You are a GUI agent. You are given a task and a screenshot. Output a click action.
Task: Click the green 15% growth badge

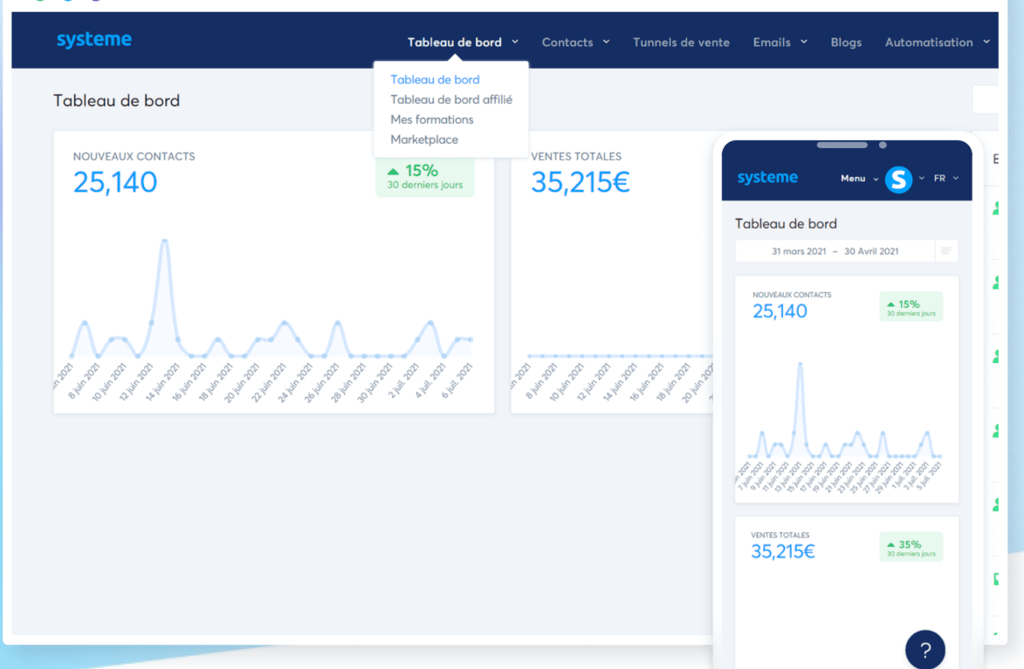click(x=424, y=177)
